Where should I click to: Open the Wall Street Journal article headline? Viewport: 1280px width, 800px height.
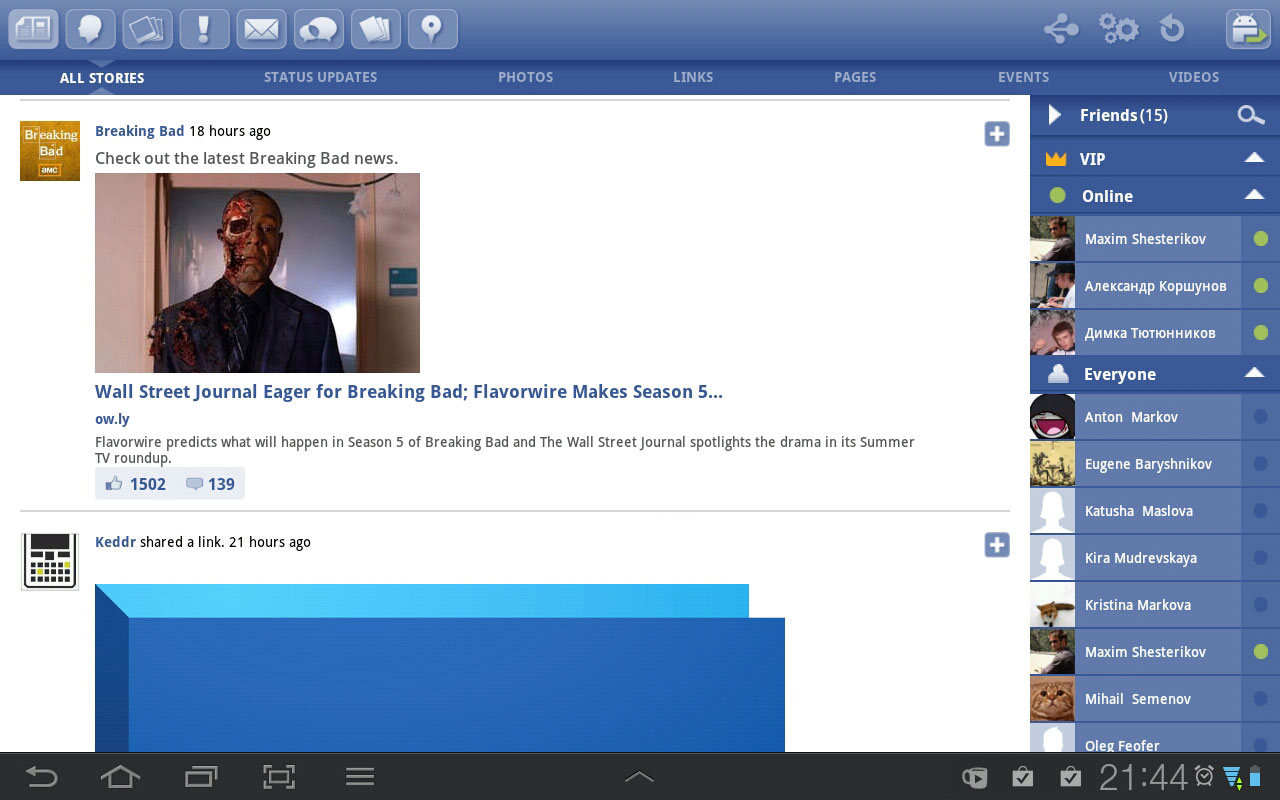click(409, 392)
